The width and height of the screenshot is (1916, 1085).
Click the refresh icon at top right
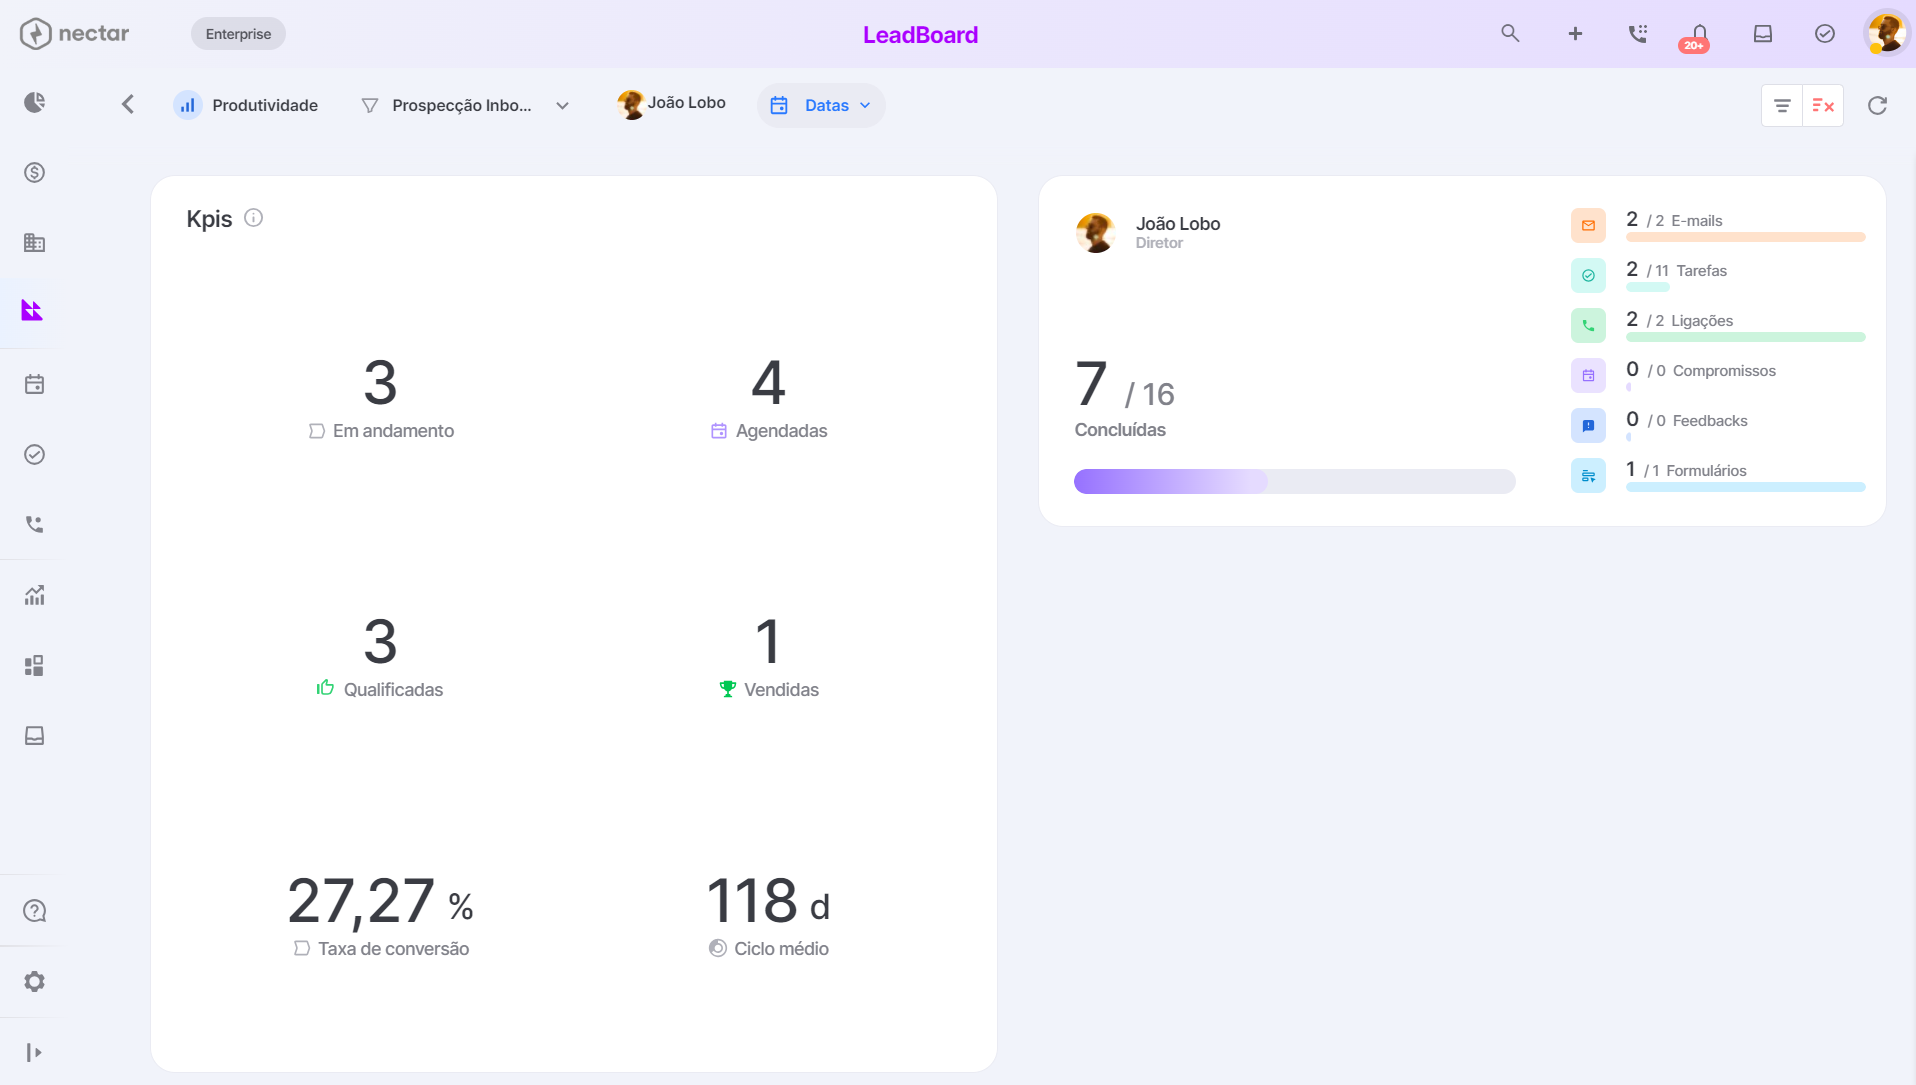pyautogui.click(x=1877, y=105)
